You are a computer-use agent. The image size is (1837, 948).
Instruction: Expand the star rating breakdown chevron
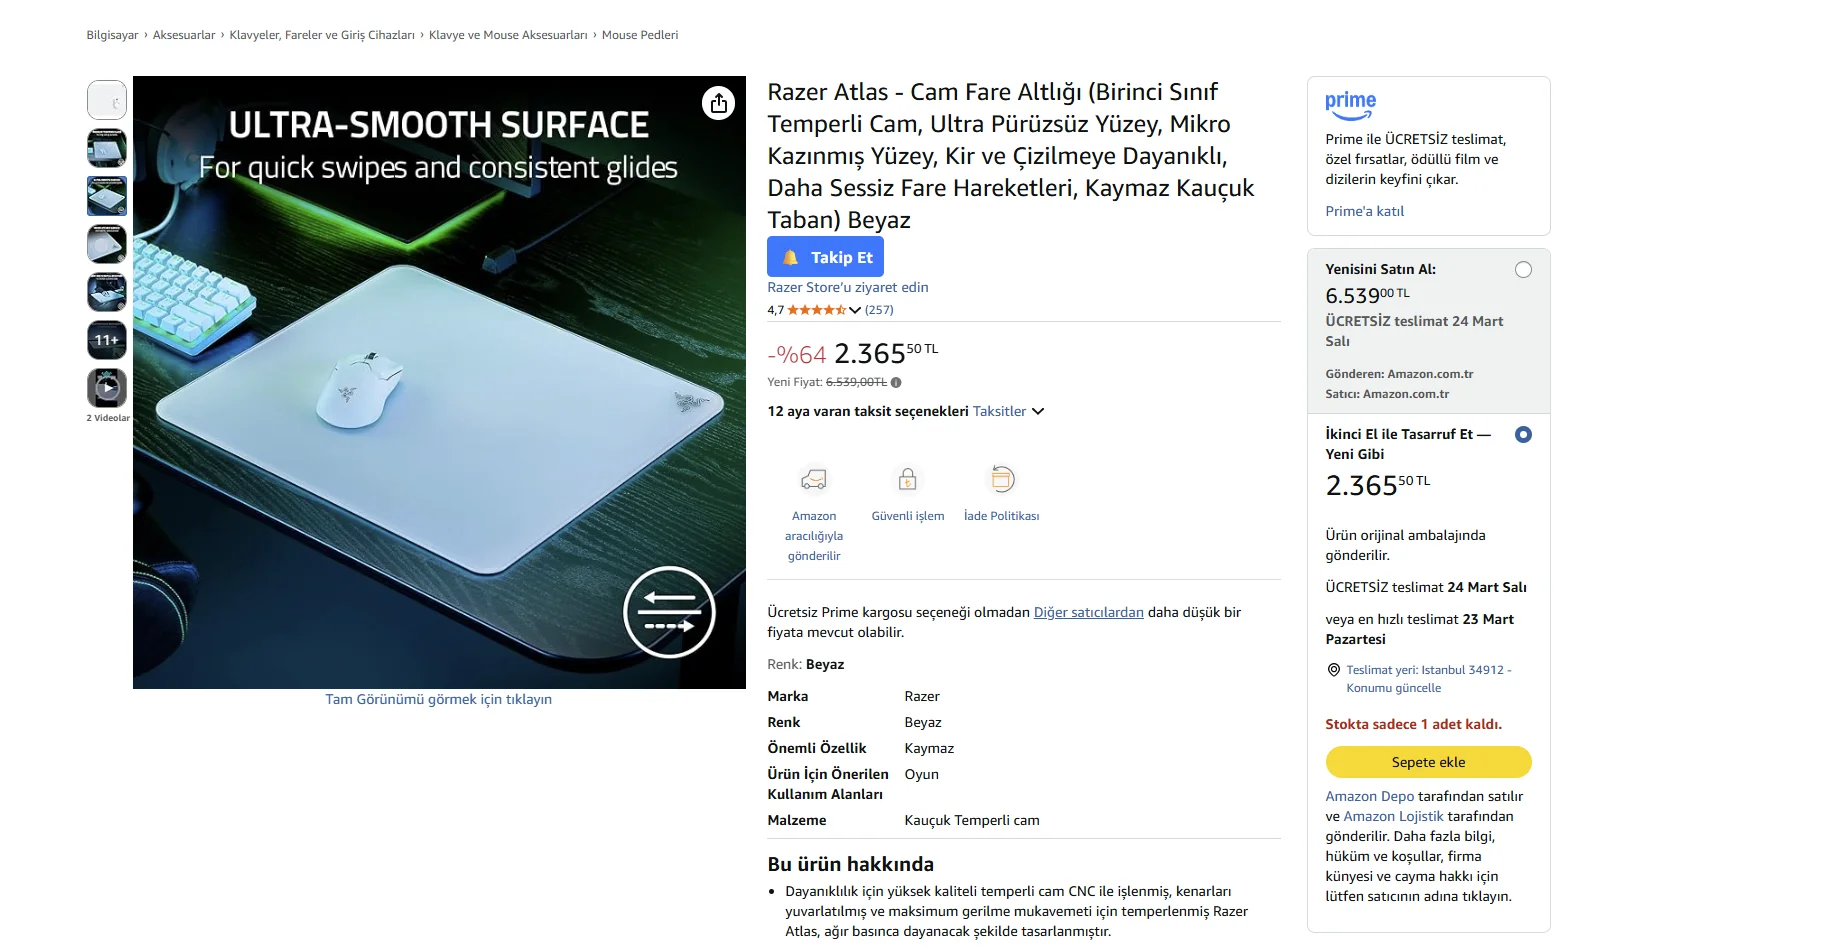[x=855, y=310]
